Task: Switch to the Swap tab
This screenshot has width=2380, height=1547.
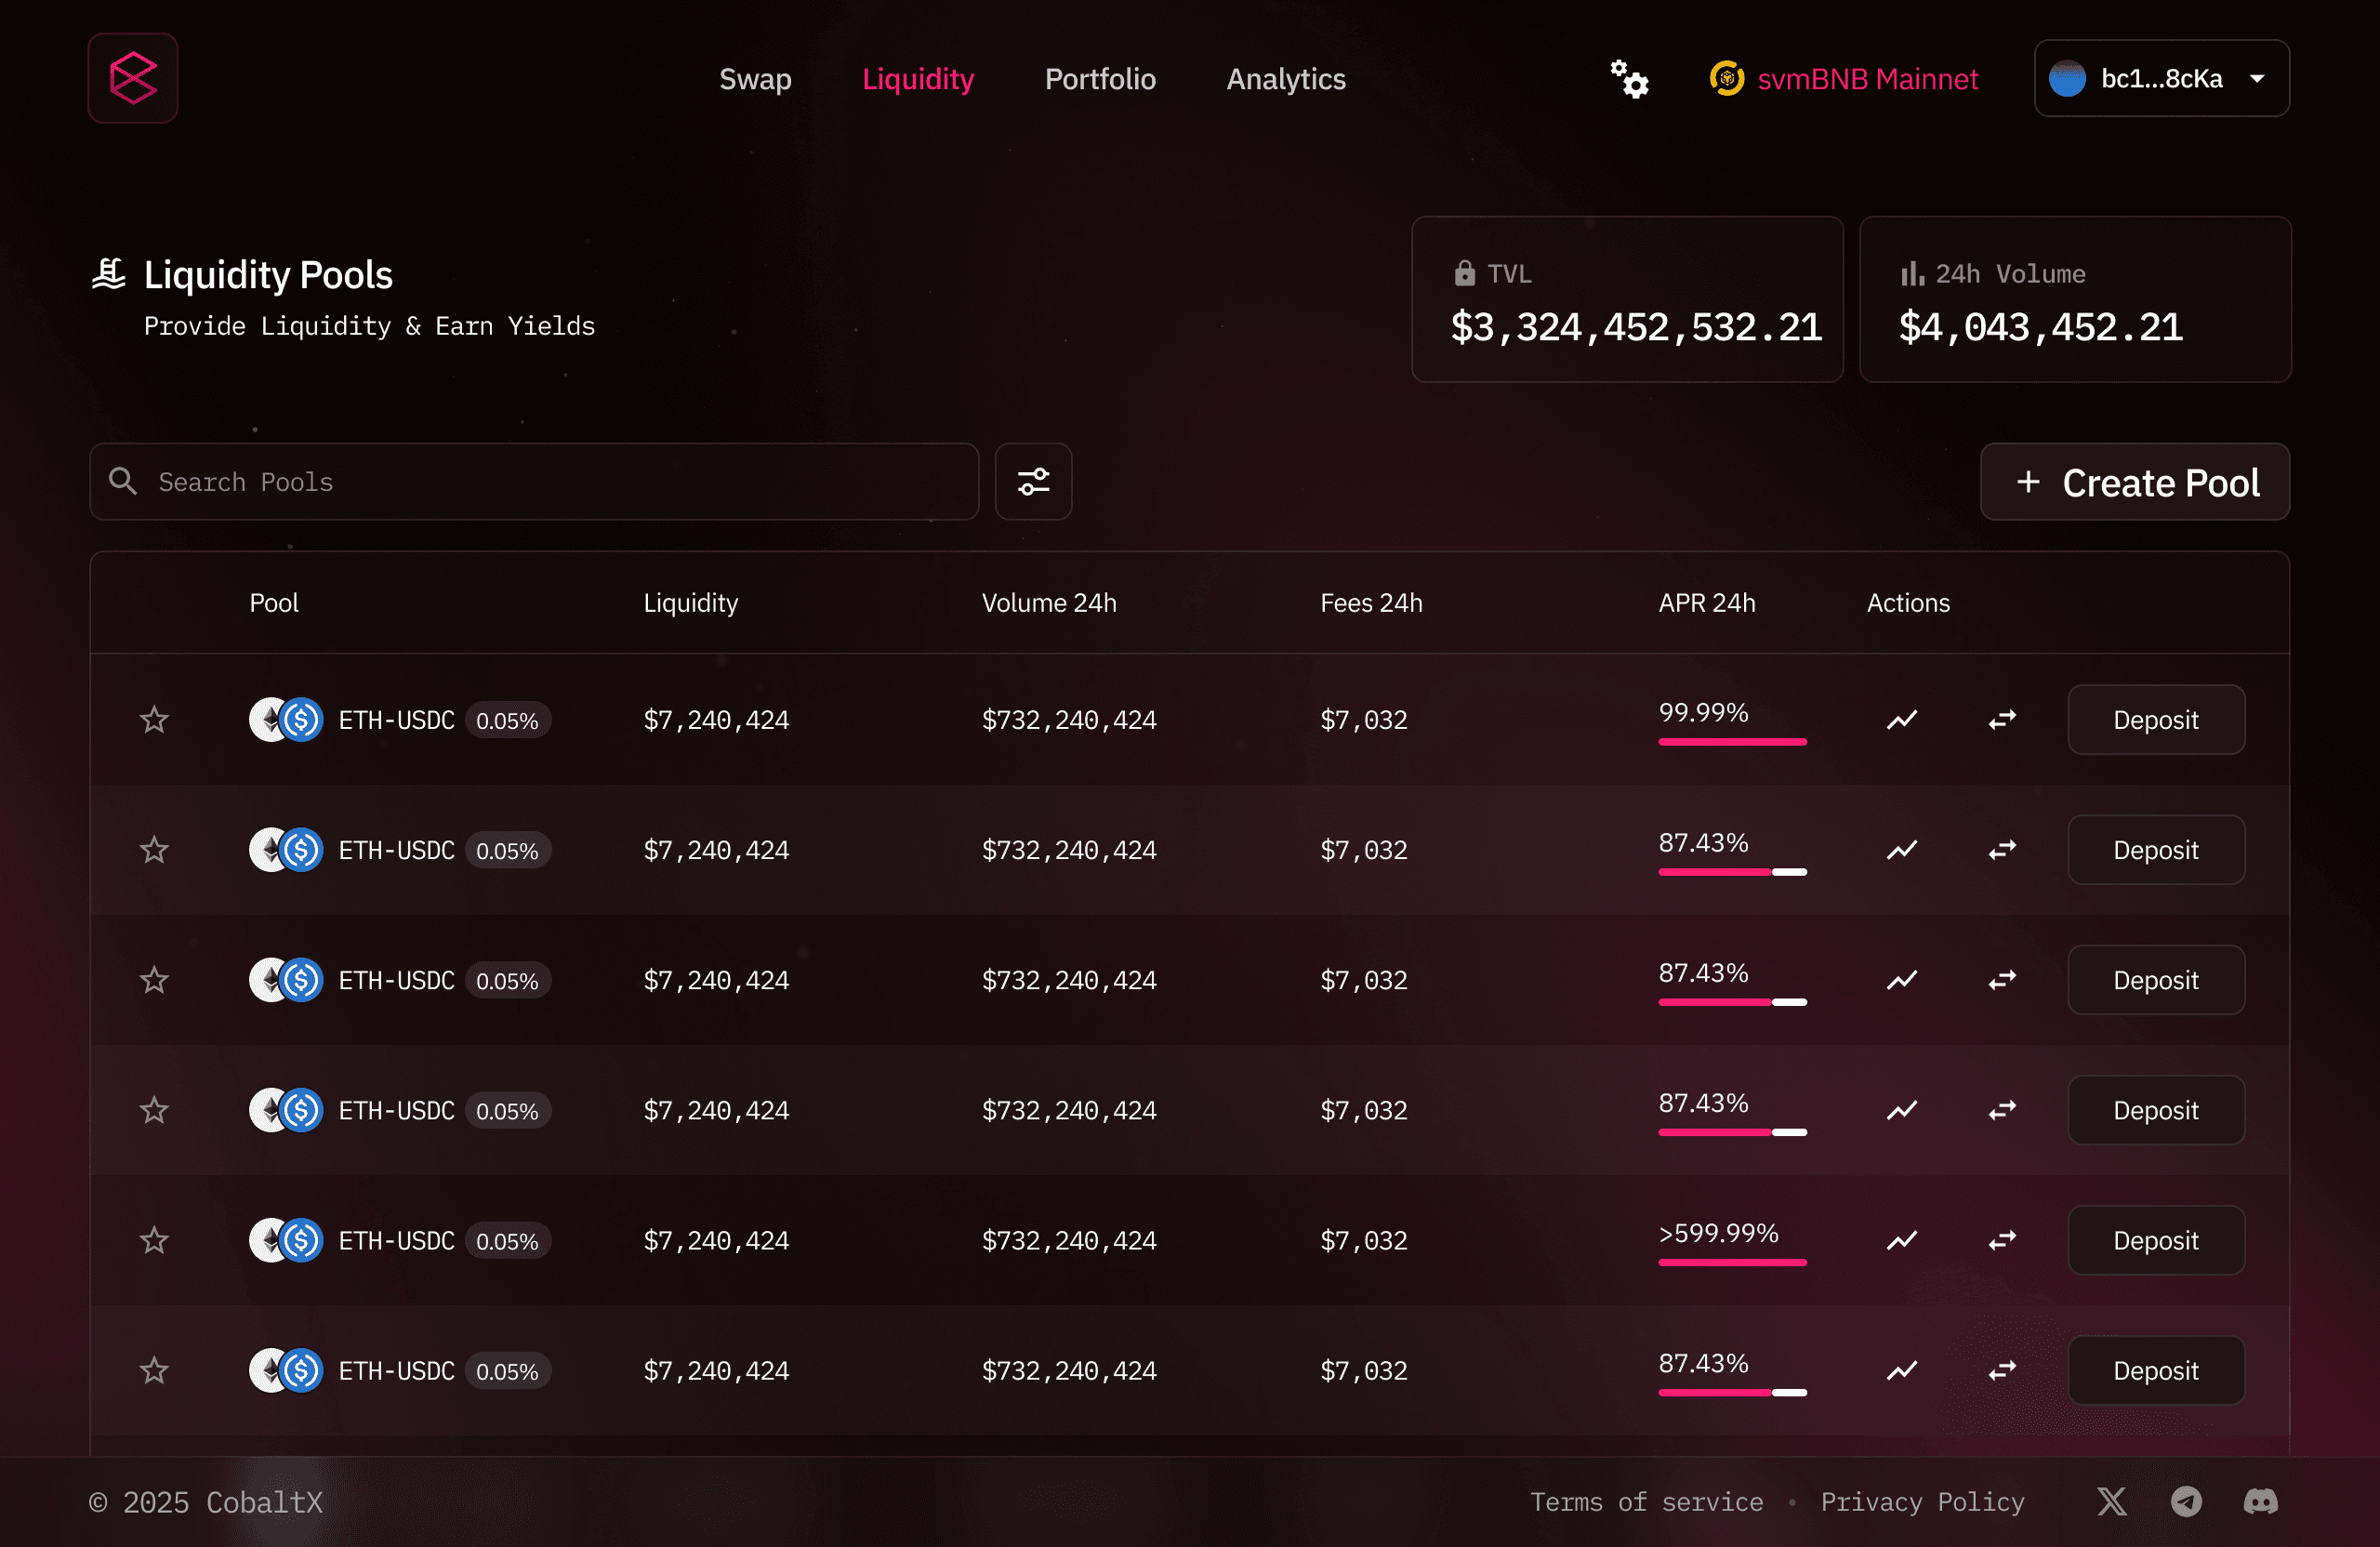Action: pyautogui.click(x=755, y=78)
